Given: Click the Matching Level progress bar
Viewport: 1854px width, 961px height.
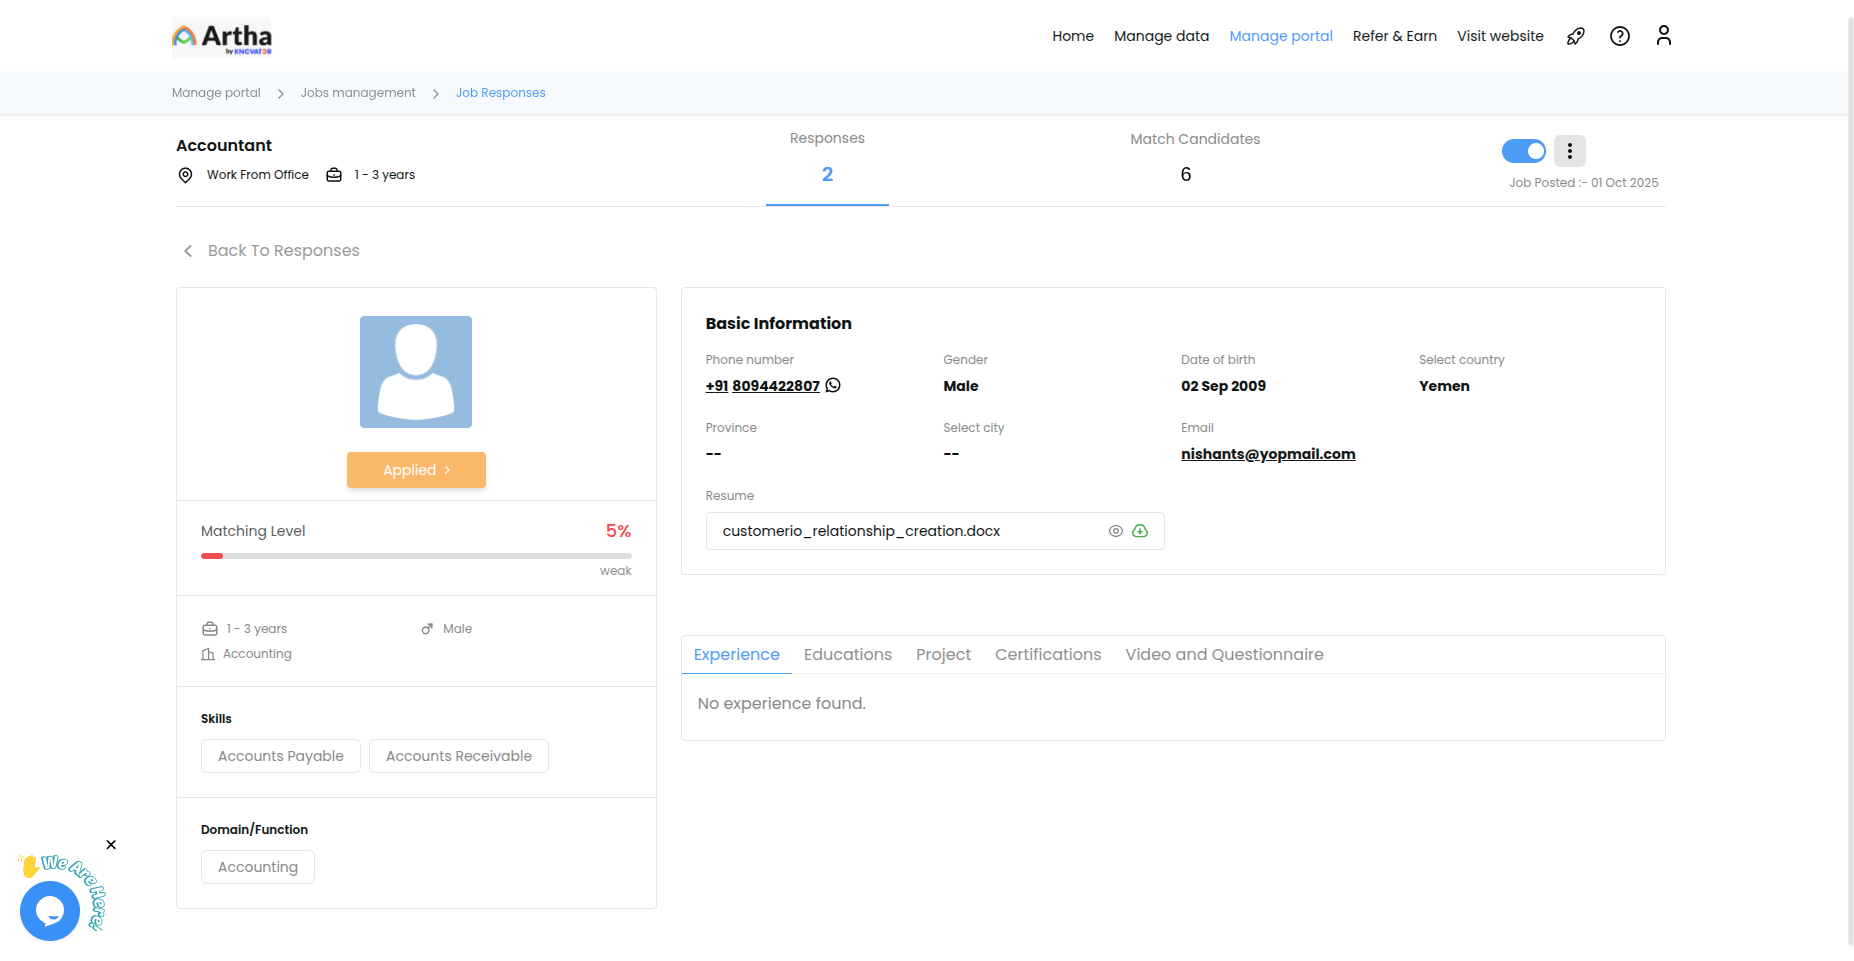Looking at the screenshot, I should click(x=416, y=556).
